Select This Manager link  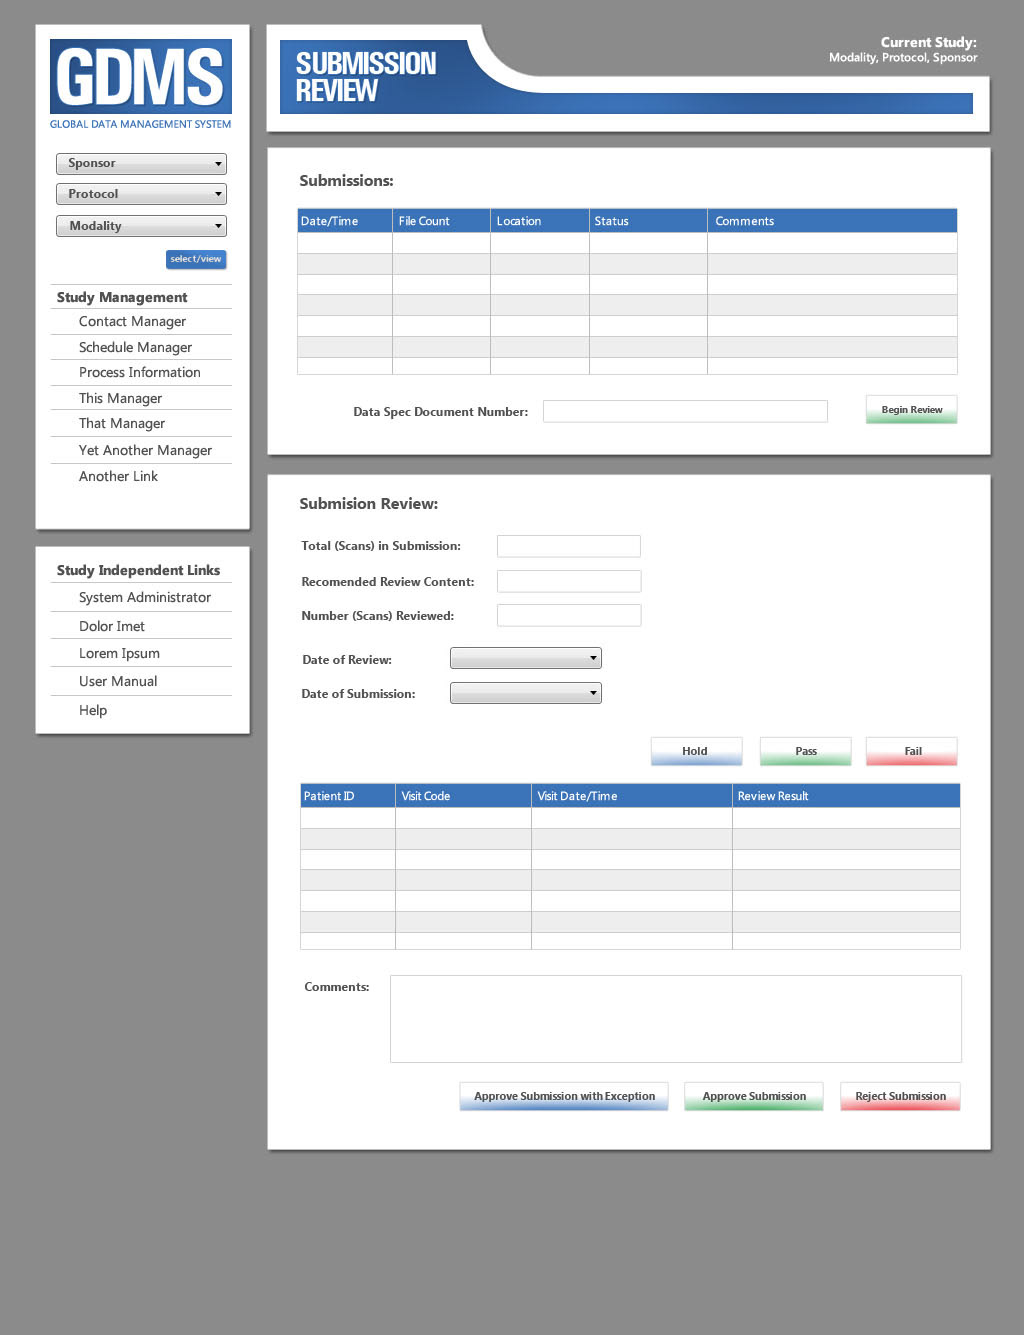pos(120,398)
